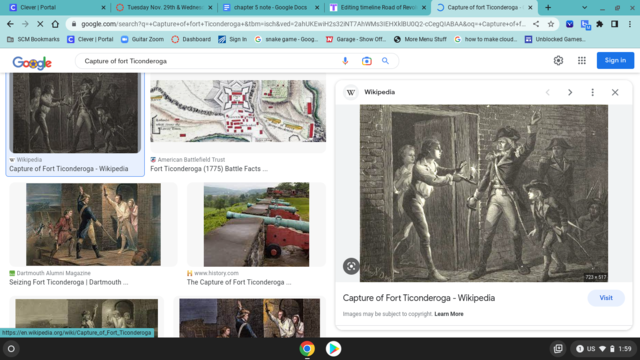Open the ChromeOS launcher

coord(11,349)
